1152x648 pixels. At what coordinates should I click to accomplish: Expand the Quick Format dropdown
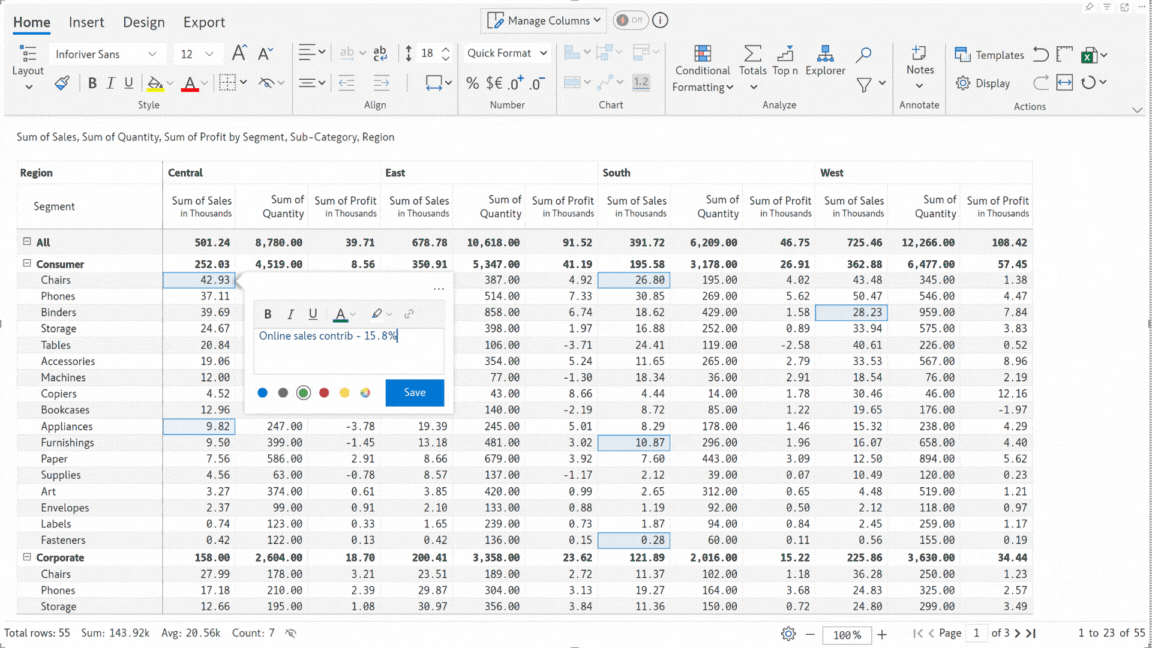point(508,53)
